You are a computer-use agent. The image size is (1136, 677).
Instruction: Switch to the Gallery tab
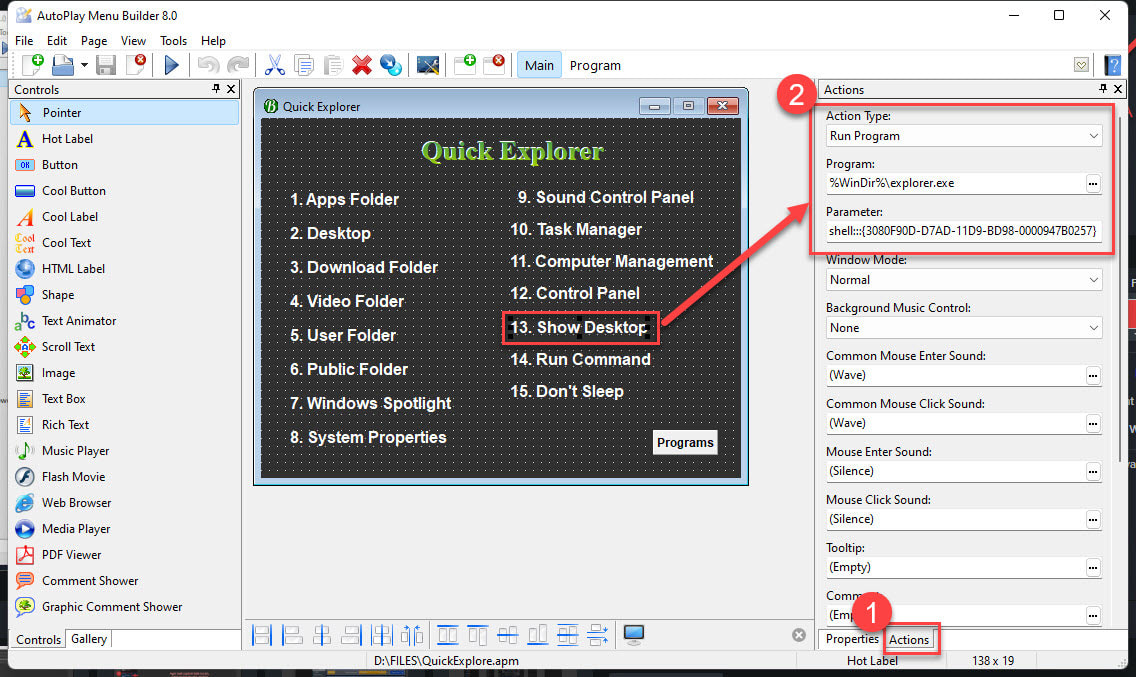tap(89, 639)
